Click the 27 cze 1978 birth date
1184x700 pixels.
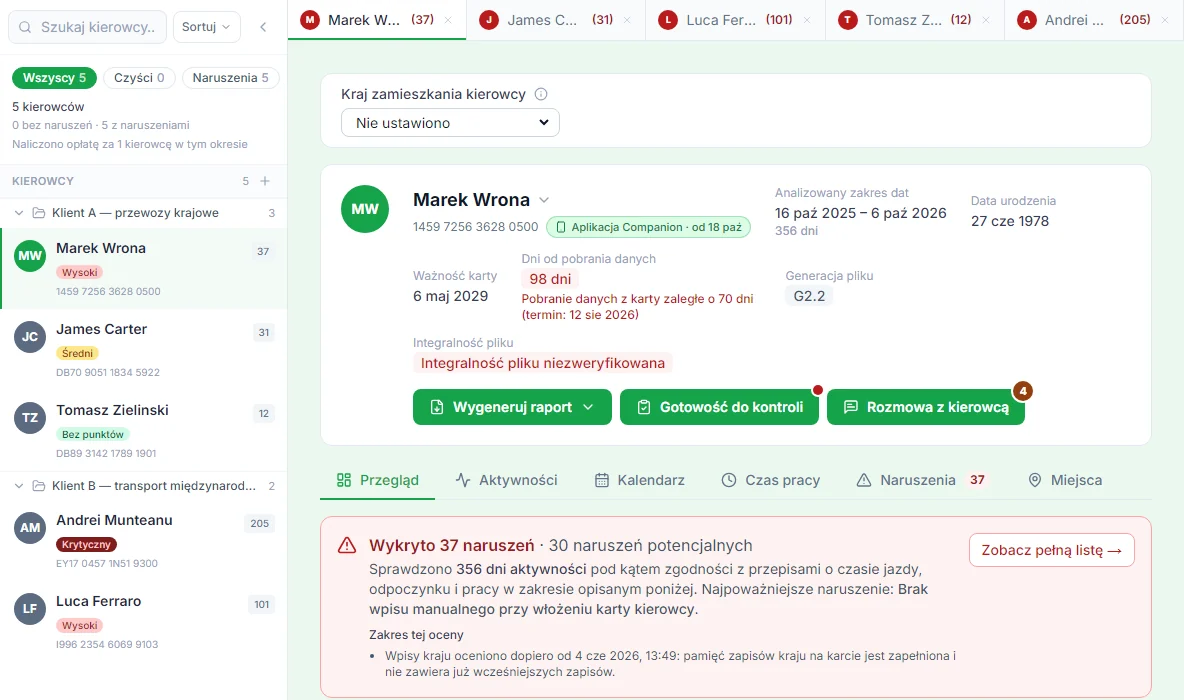(1010, 221)
